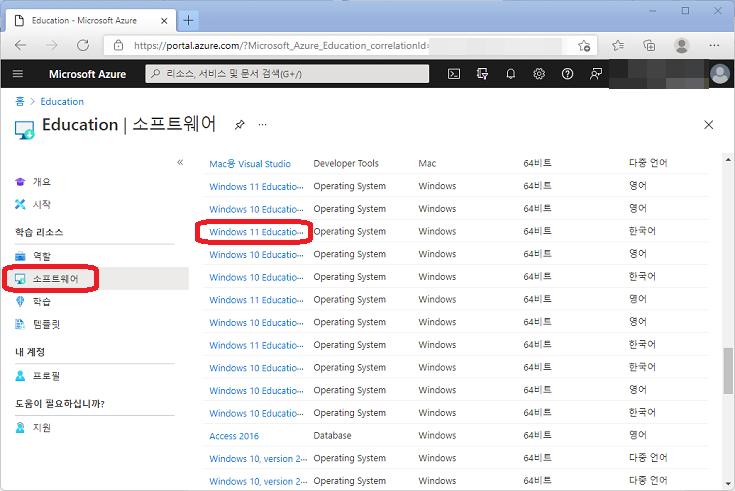Open Azure account avatar menu
The width and height of the screenshot is (735, 491).
[x=720, y=74]
